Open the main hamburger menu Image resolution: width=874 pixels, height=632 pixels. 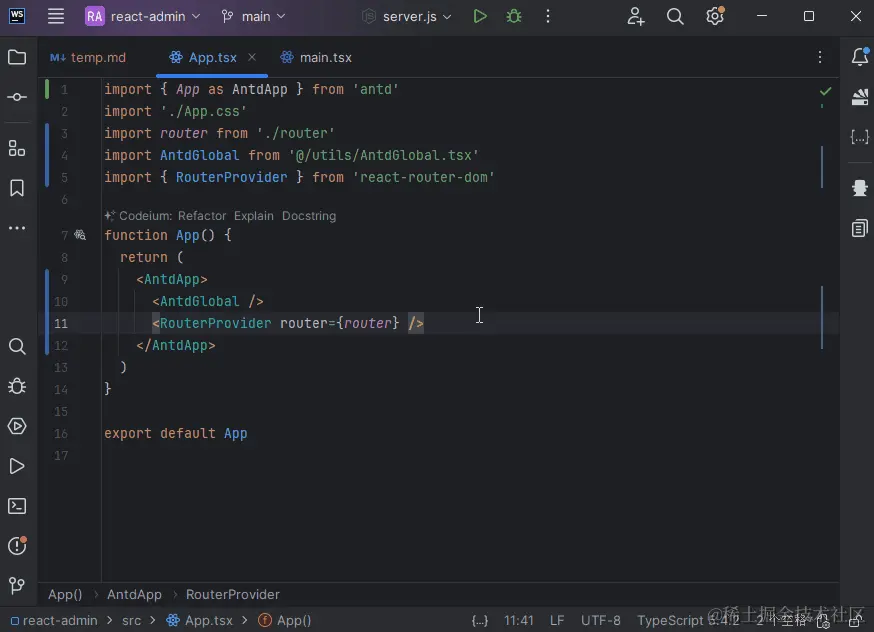56,16
